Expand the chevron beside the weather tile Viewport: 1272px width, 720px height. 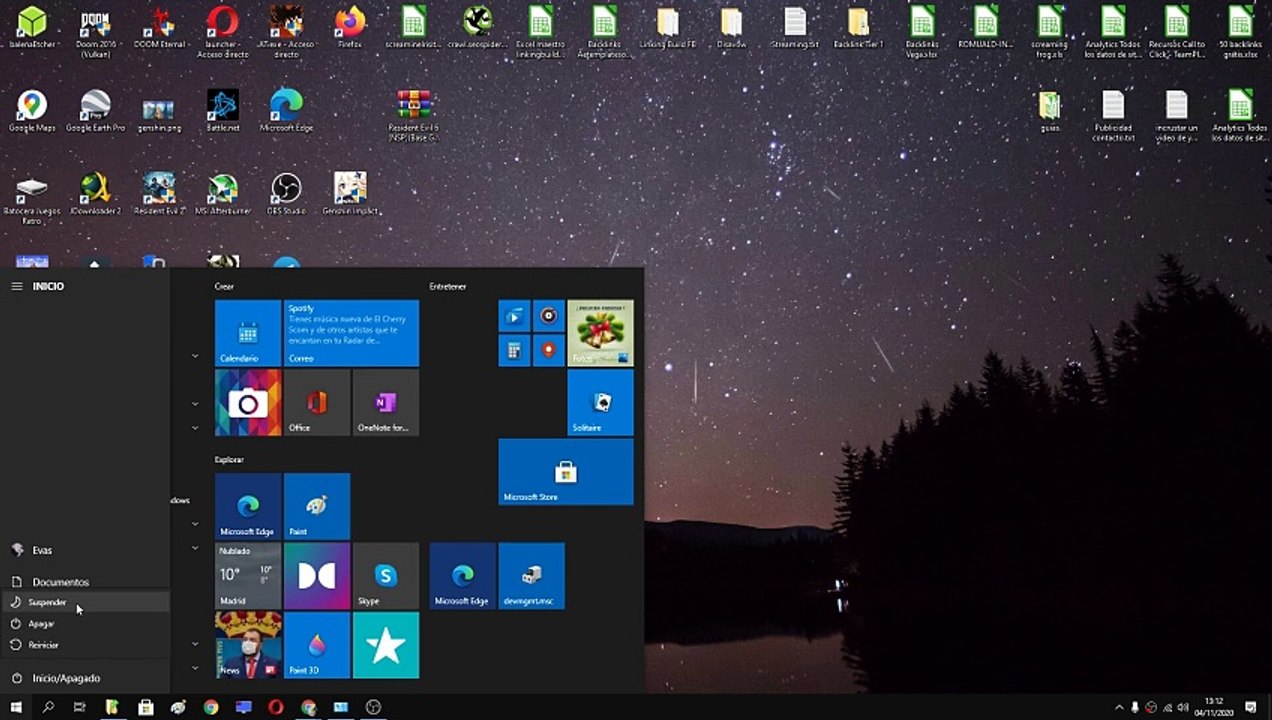195,549
